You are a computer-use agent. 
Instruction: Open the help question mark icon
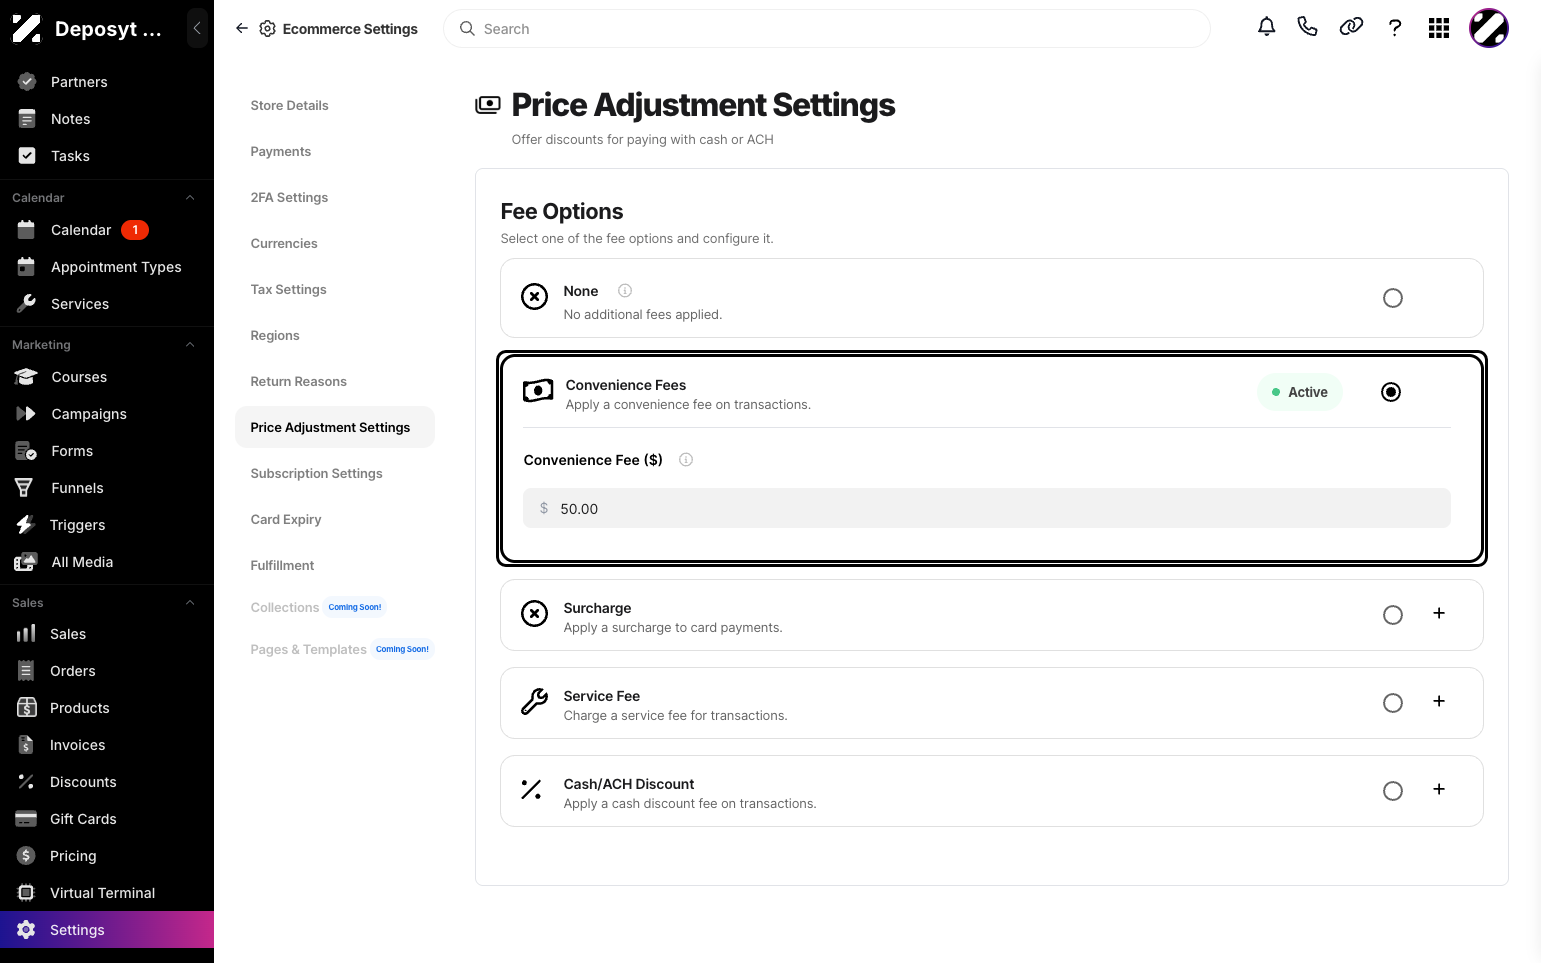tap(1395, 28)
